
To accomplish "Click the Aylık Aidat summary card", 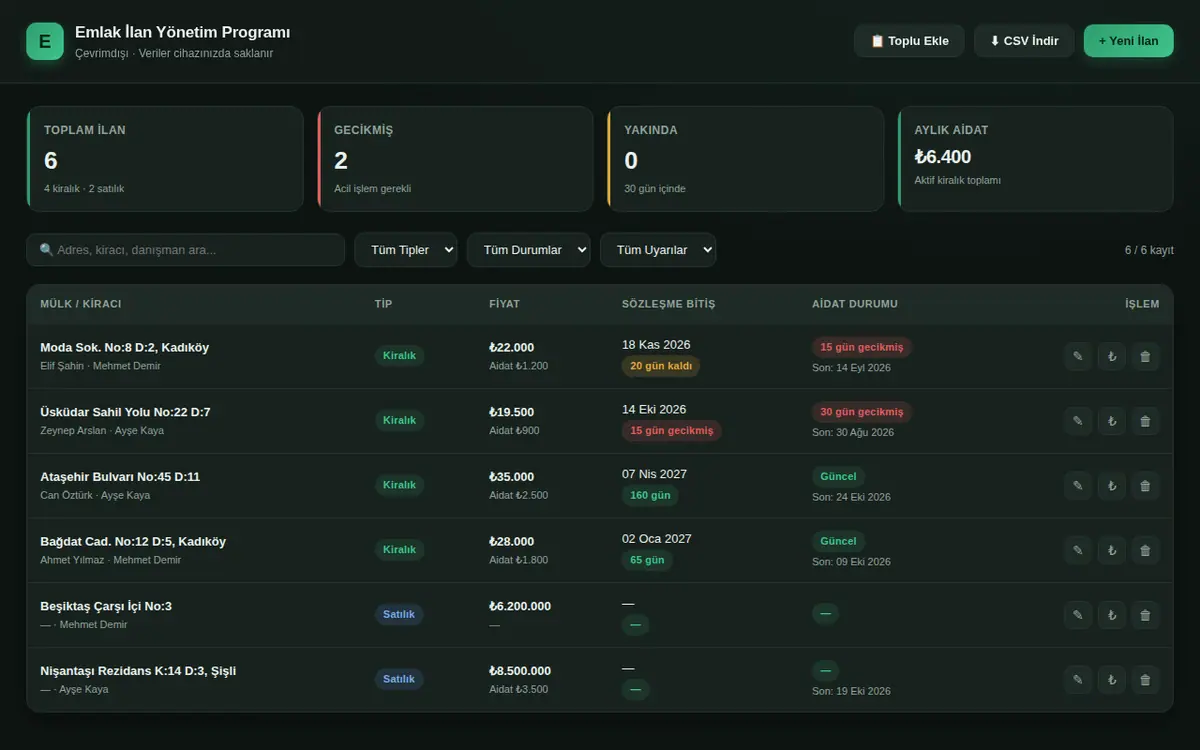I will [1036, 159].
